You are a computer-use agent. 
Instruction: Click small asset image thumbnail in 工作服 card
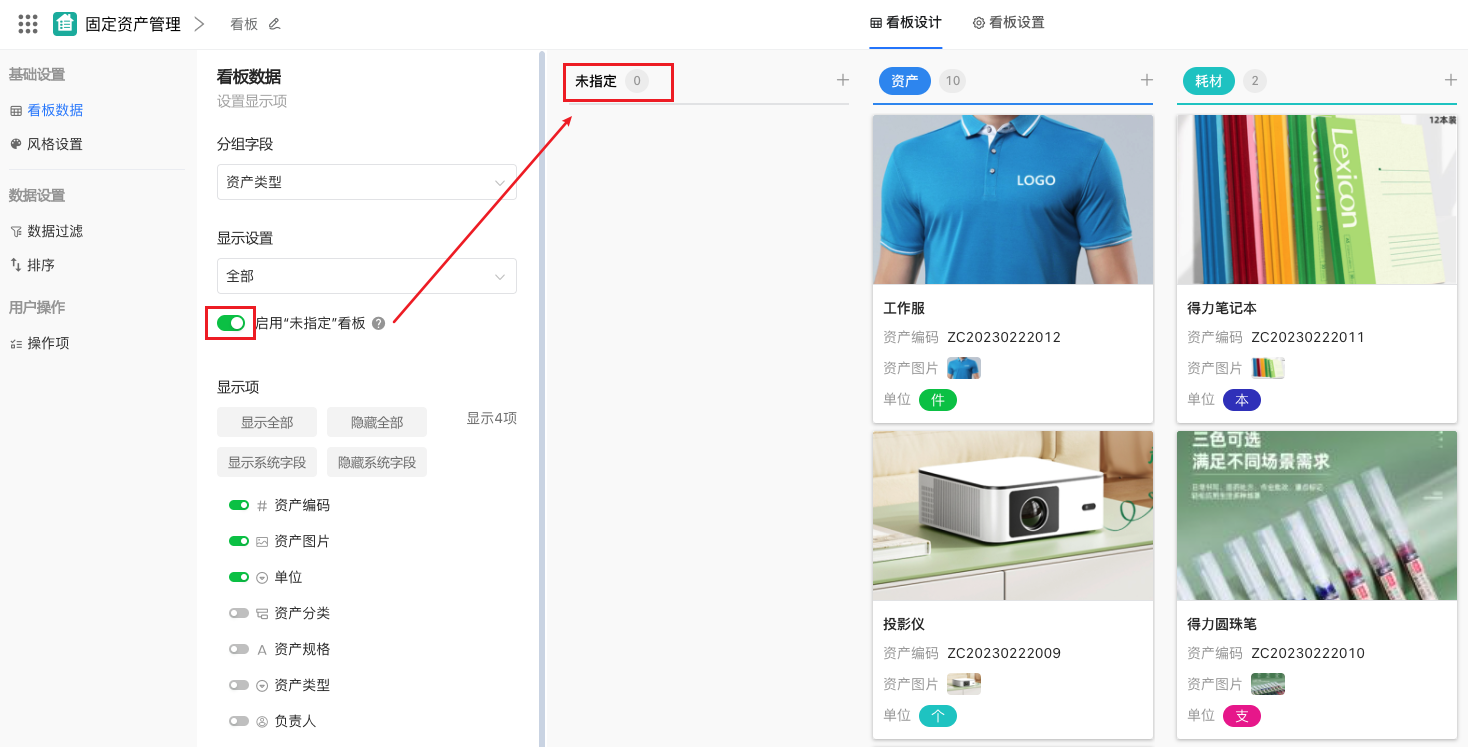point(964,368)
